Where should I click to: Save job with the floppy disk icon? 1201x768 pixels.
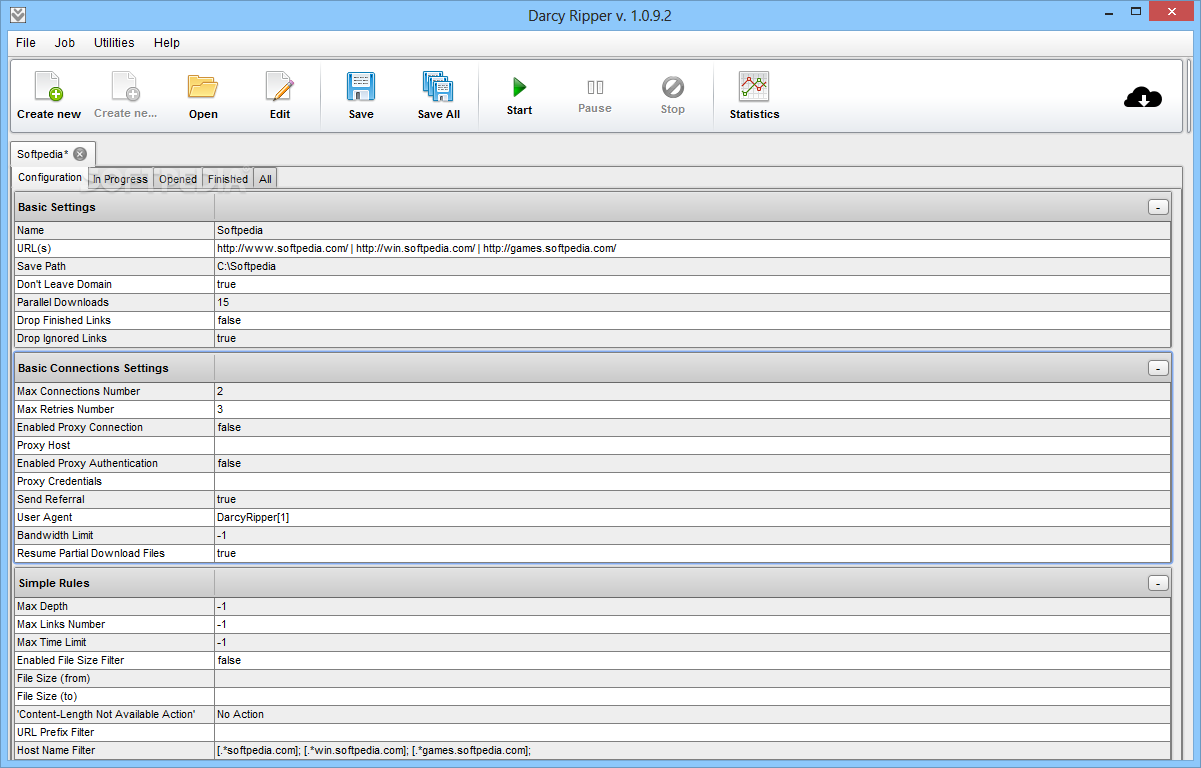pyautogui.click(x=361, y=87)
